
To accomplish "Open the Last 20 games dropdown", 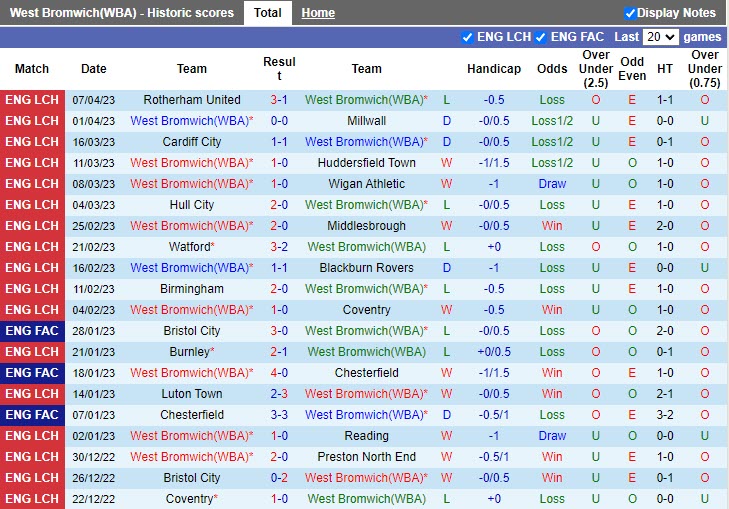I will click(x=661, y=37).
